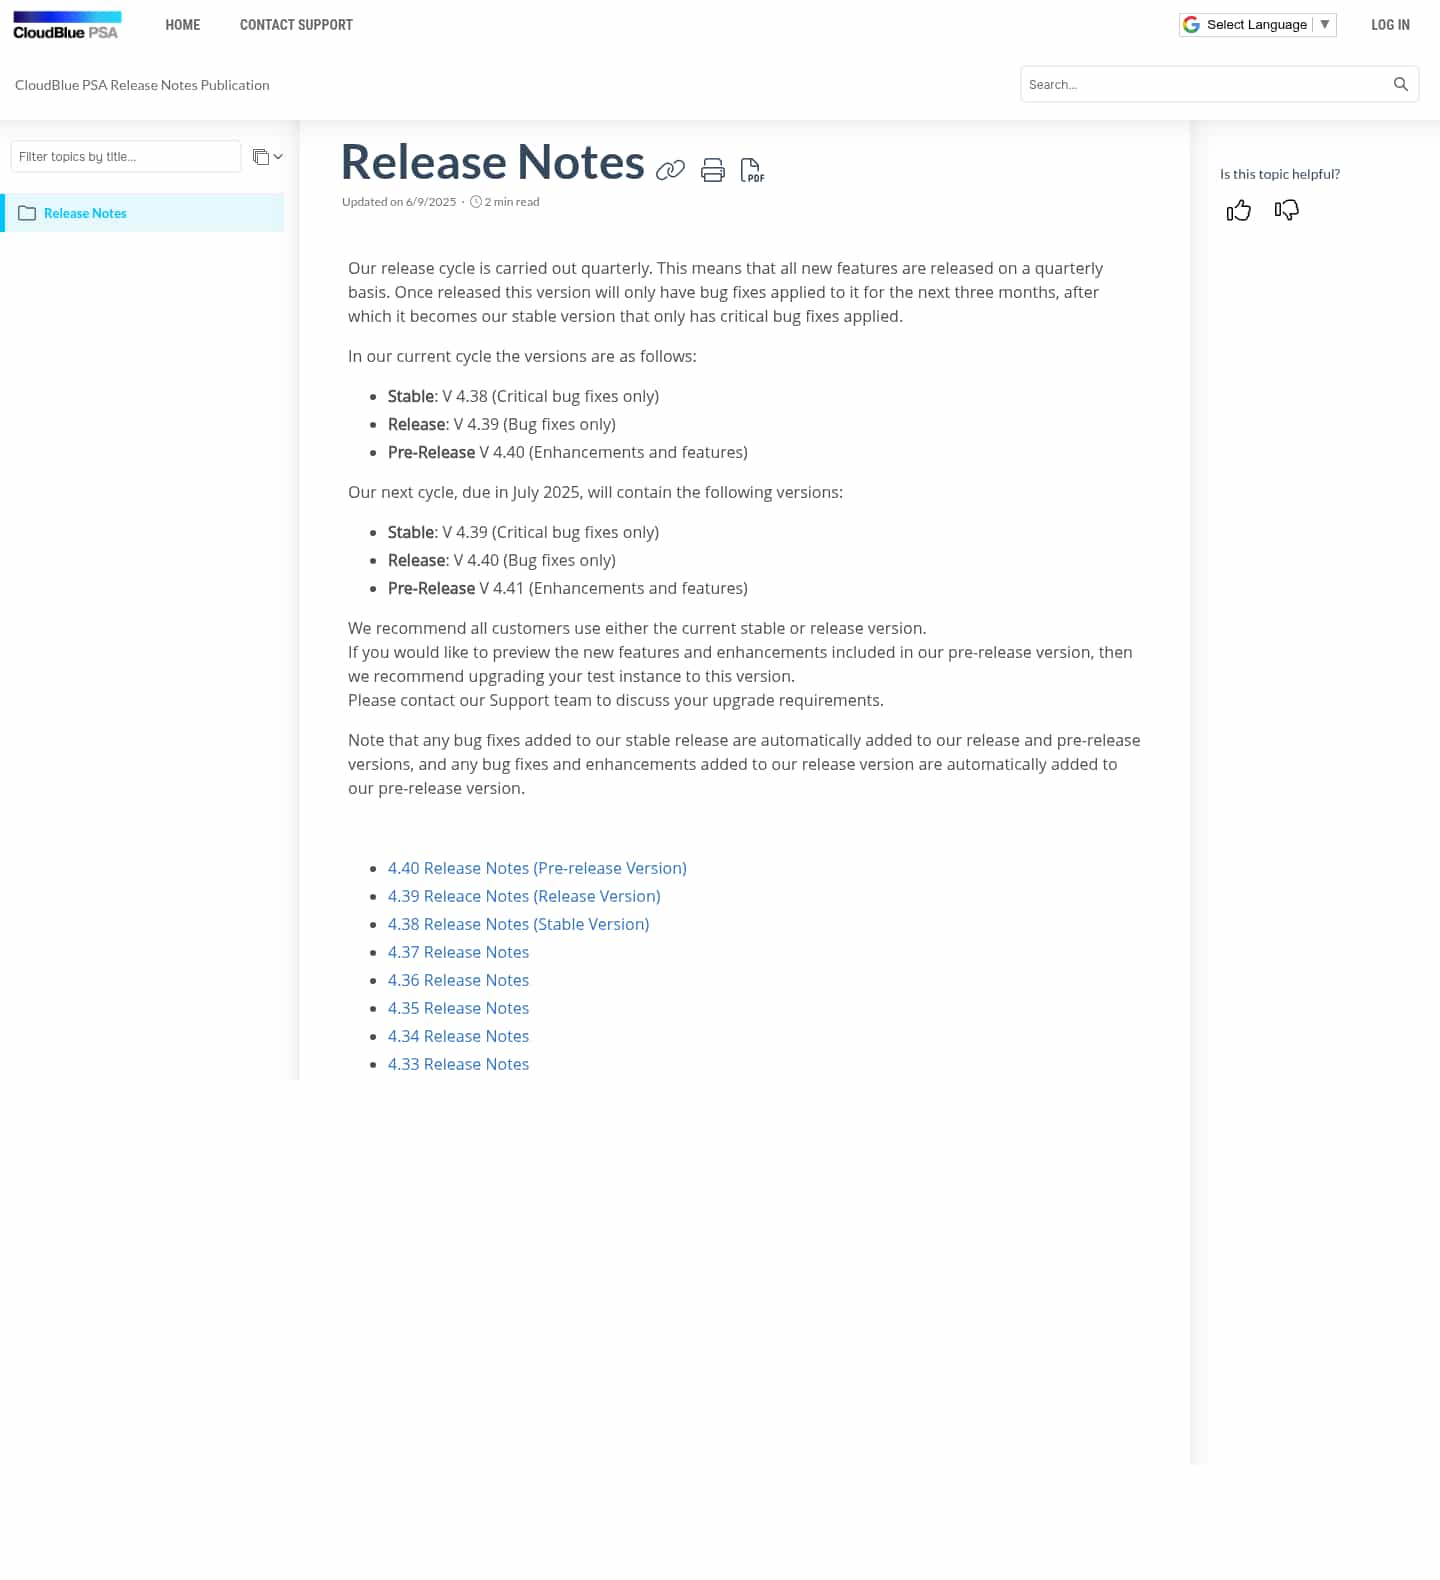Image resolution: width=1440 pixels, height=1580 pixels.
Task: Click the 'Release: V 4.40' bullet
Action: point(502,560)
